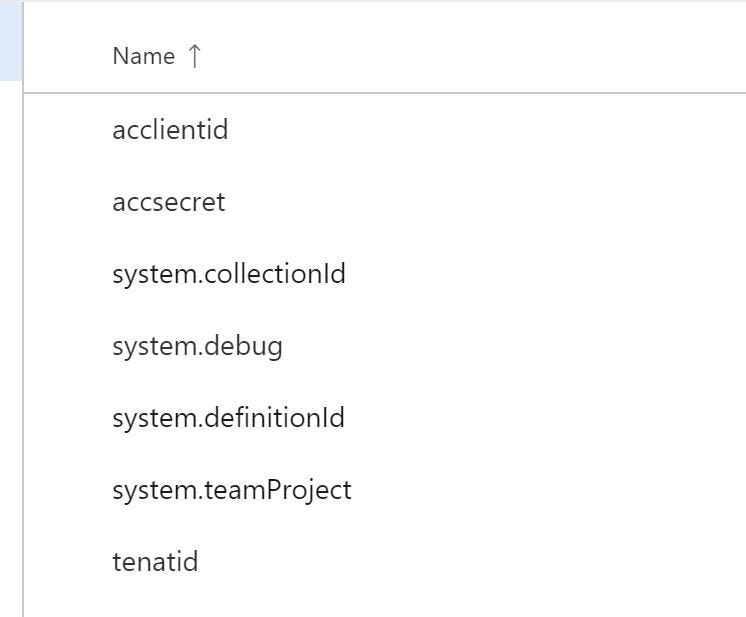
Task: Reverse sort order using the up arrow
Action: pos(194,56)
